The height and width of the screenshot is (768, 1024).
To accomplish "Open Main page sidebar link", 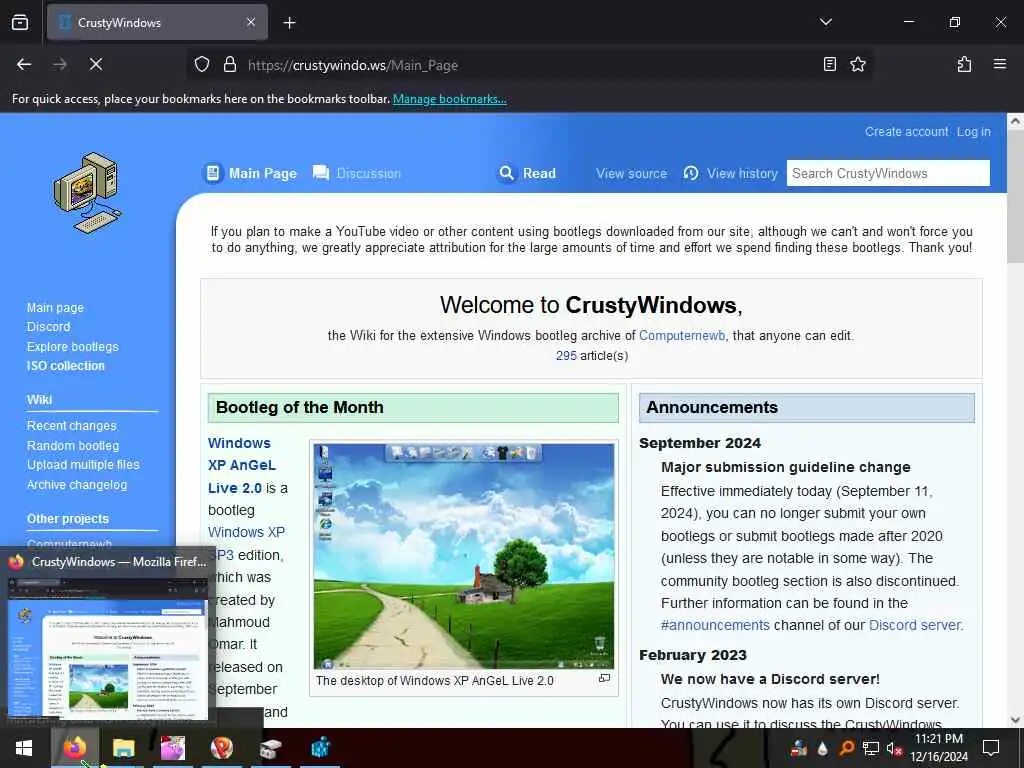I will click(x=55, y=308).
